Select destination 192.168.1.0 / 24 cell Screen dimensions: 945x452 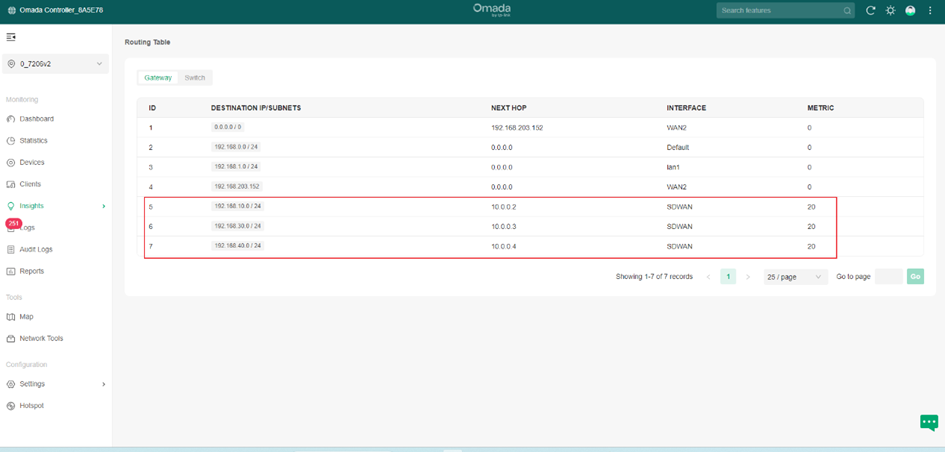(237, 166)
